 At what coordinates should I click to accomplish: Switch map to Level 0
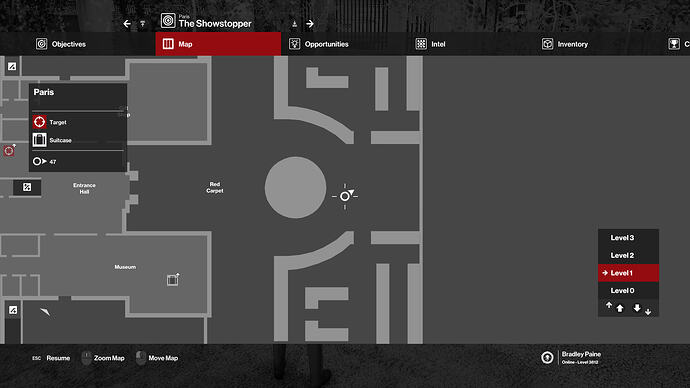pyautogui.click(x=628, y=290)
